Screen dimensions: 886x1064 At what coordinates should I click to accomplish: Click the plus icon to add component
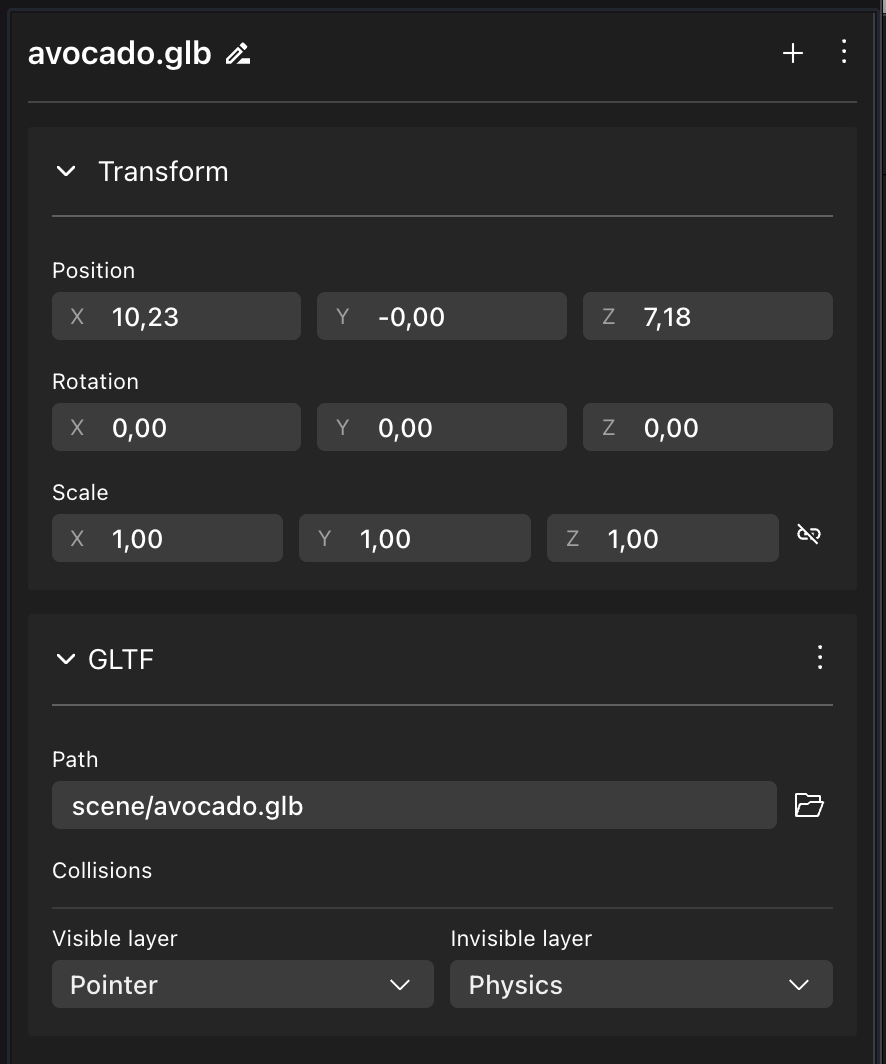pyautogui.click(x=793, y=53)
